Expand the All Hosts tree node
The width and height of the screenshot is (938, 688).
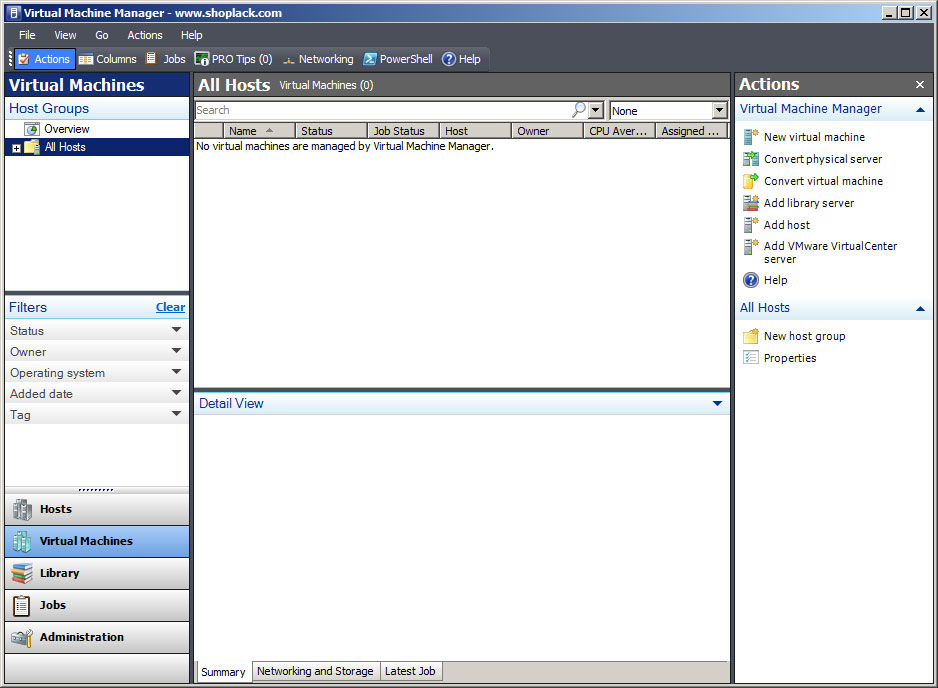pyautogui.click(x=17, y=148)
